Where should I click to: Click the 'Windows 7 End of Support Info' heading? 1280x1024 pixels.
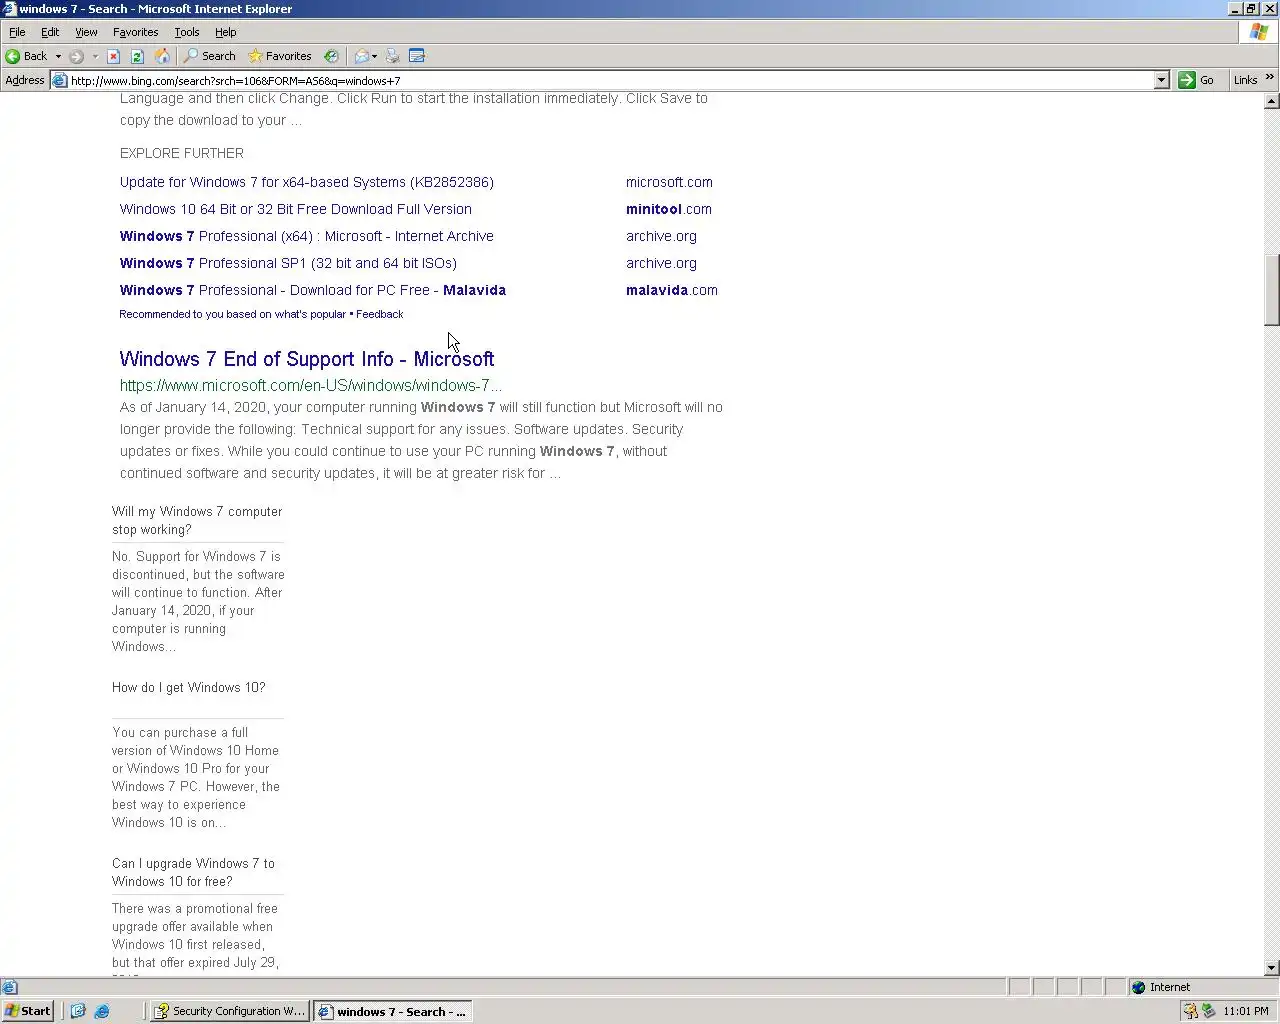pyautogui.click(x=307, y=359)
